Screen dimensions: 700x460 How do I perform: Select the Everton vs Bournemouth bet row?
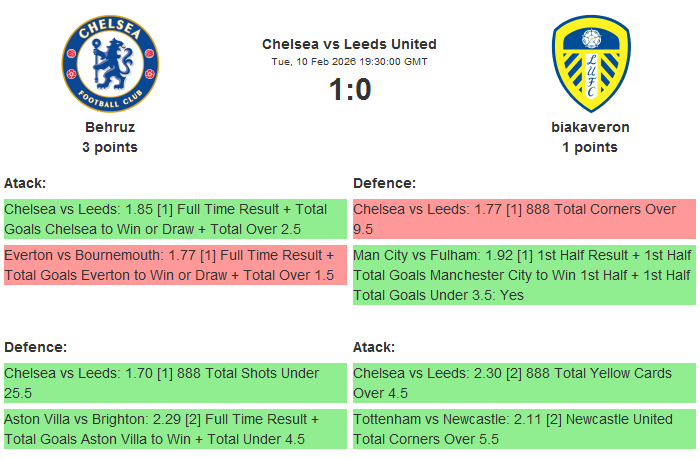coord(175,265)
